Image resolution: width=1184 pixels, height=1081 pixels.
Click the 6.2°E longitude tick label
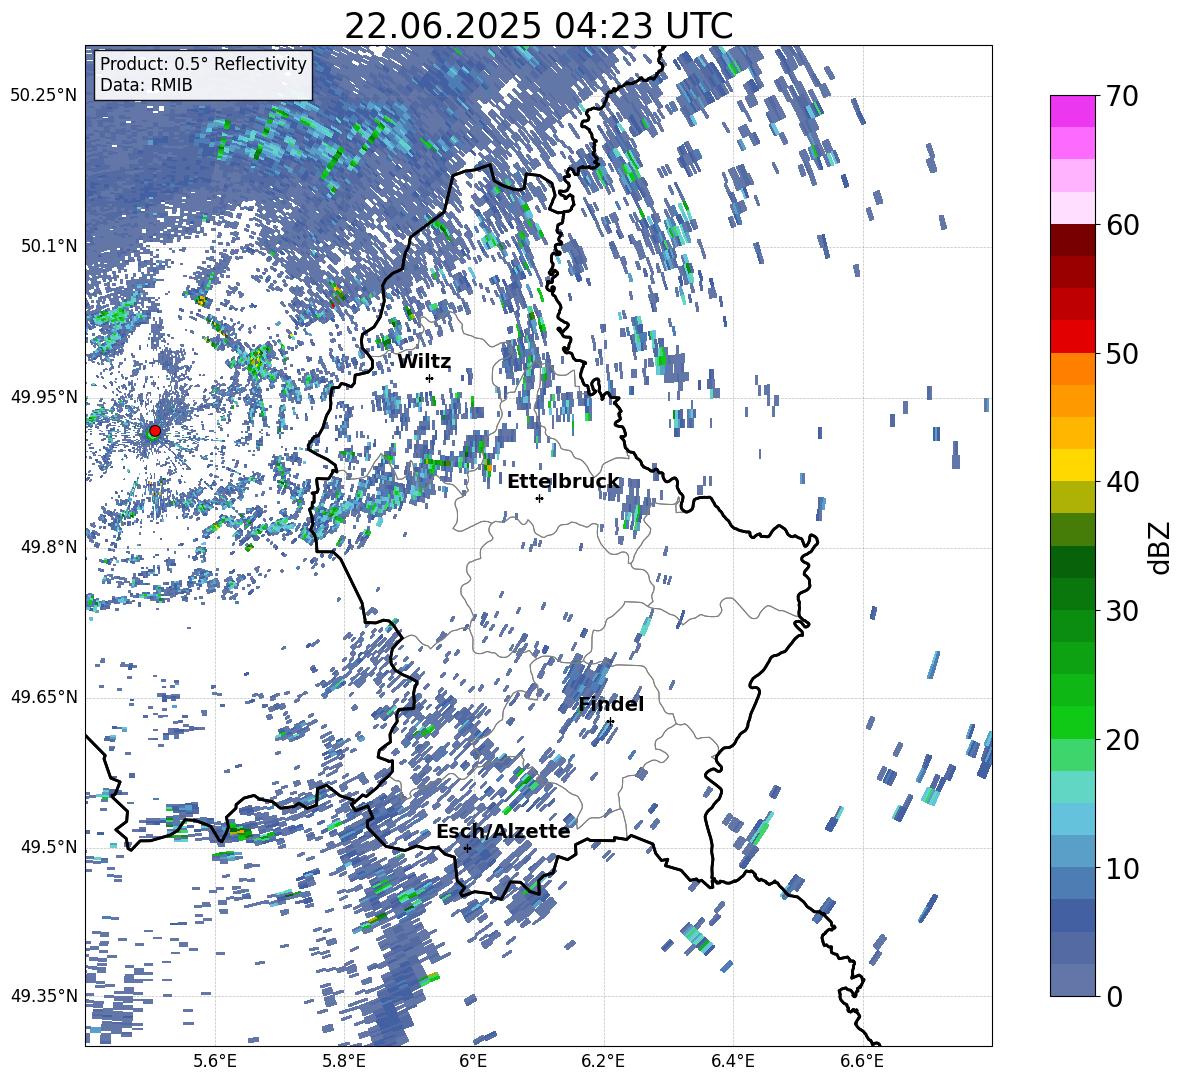[603, 1061]
